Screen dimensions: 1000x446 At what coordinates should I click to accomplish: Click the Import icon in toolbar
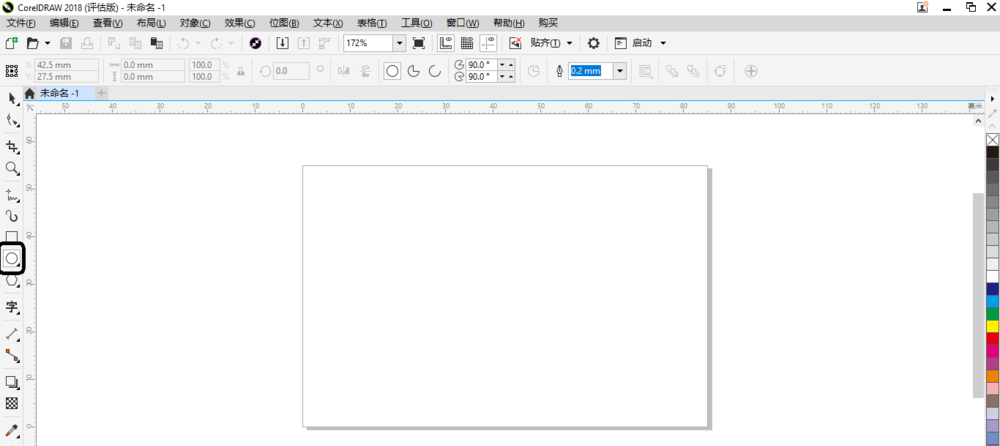point(282,43)
